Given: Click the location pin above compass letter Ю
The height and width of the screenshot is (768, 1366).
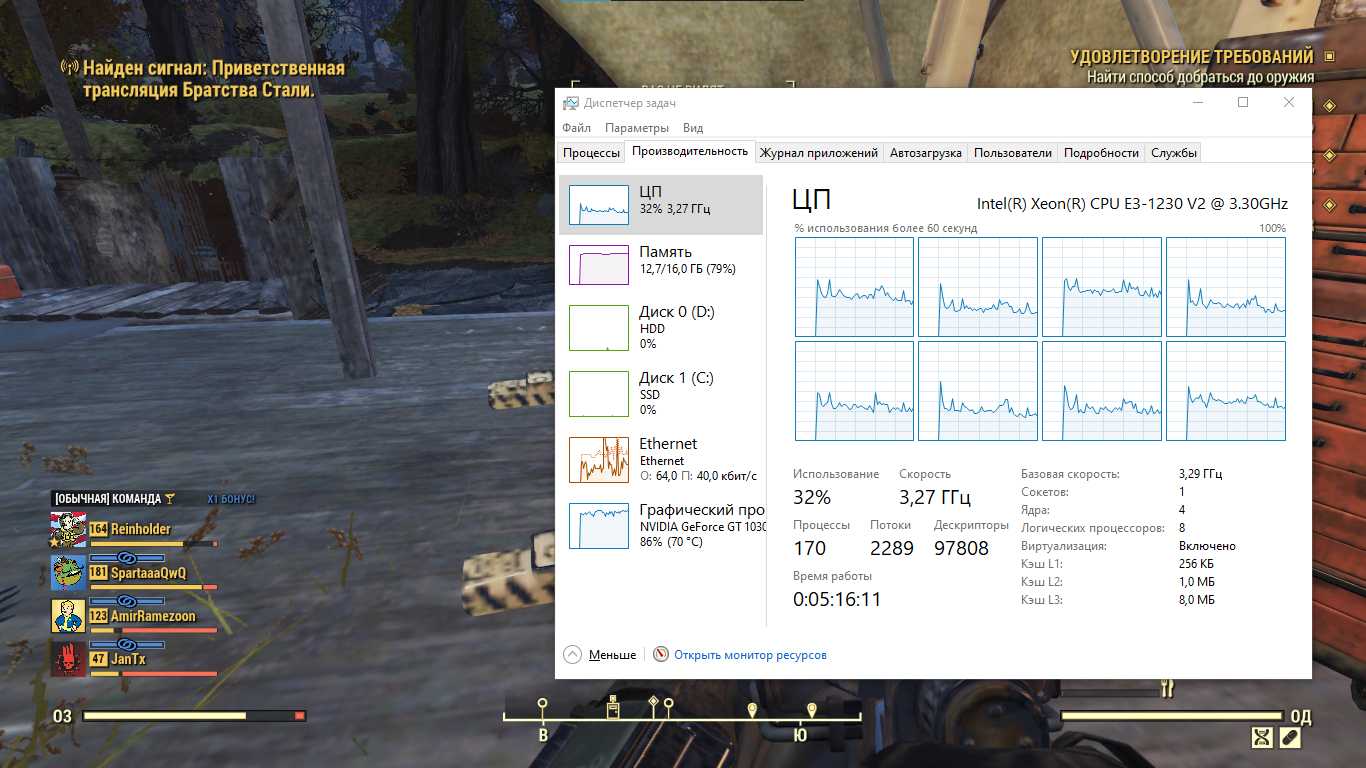Looking at the screenshot, I should pos(811,710).
